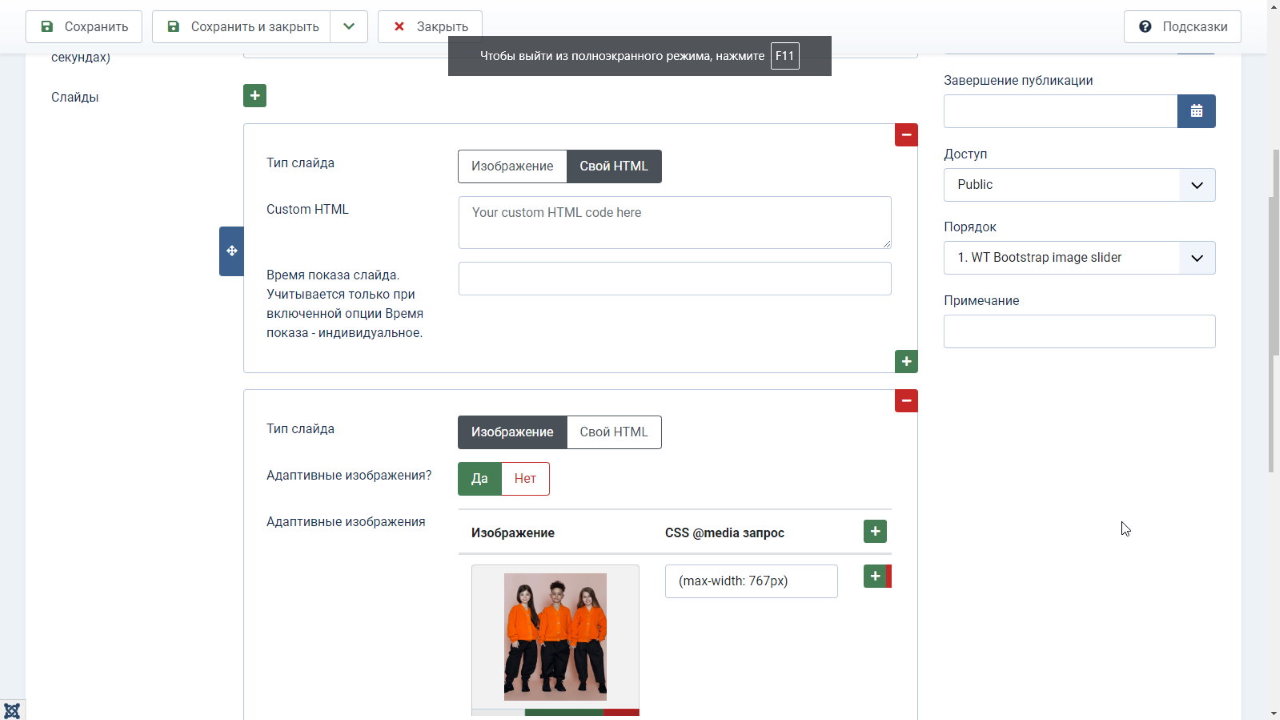Click the page vertical scrollbar
Viewport: 1280px width, 720px height.
[x=1274, y=250]
